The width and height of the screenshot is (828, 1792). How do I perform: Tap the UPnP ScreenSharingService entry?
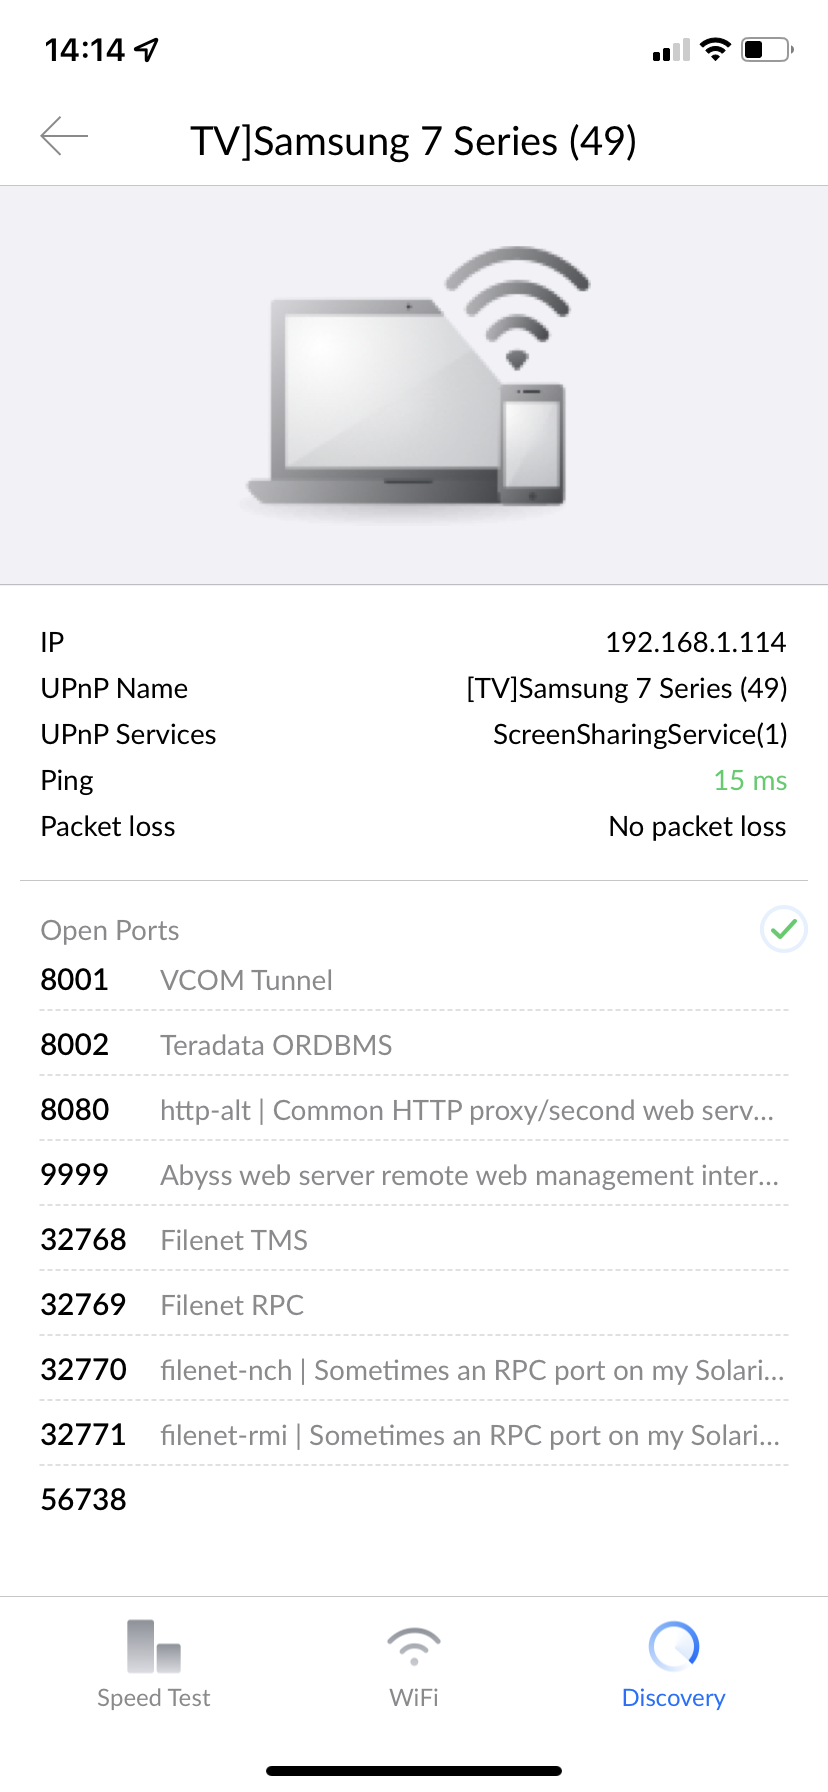(x=639, y=734)
